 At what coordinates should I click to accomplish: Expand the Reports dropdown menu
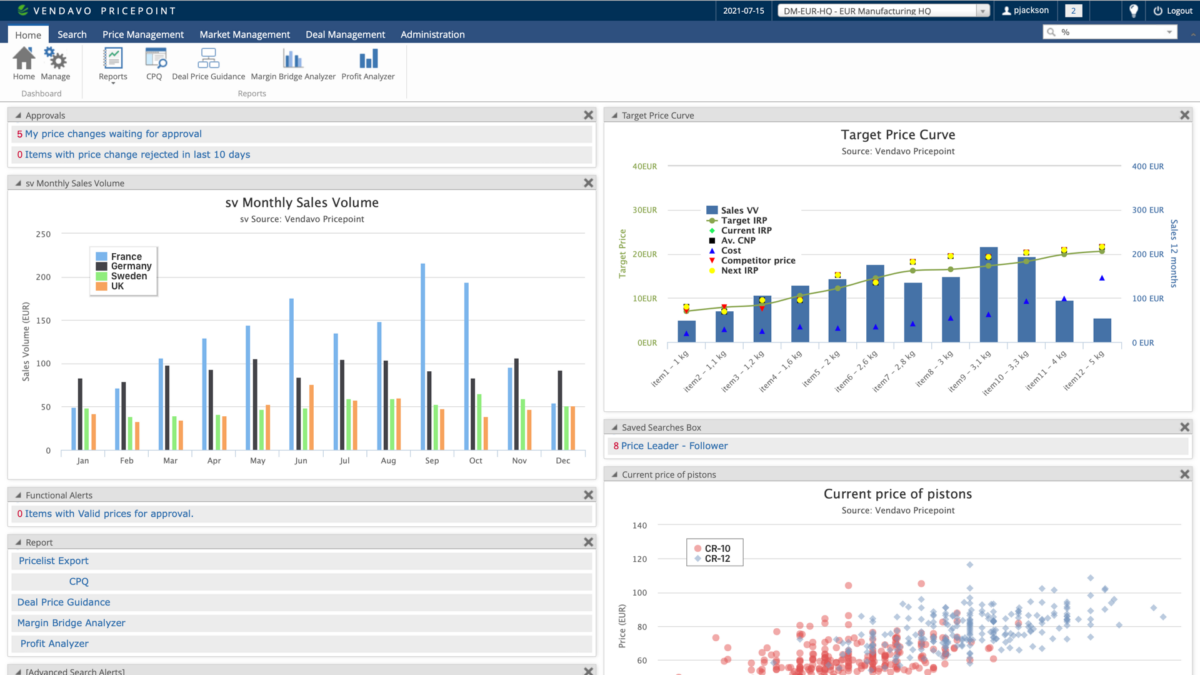point(113,83)
